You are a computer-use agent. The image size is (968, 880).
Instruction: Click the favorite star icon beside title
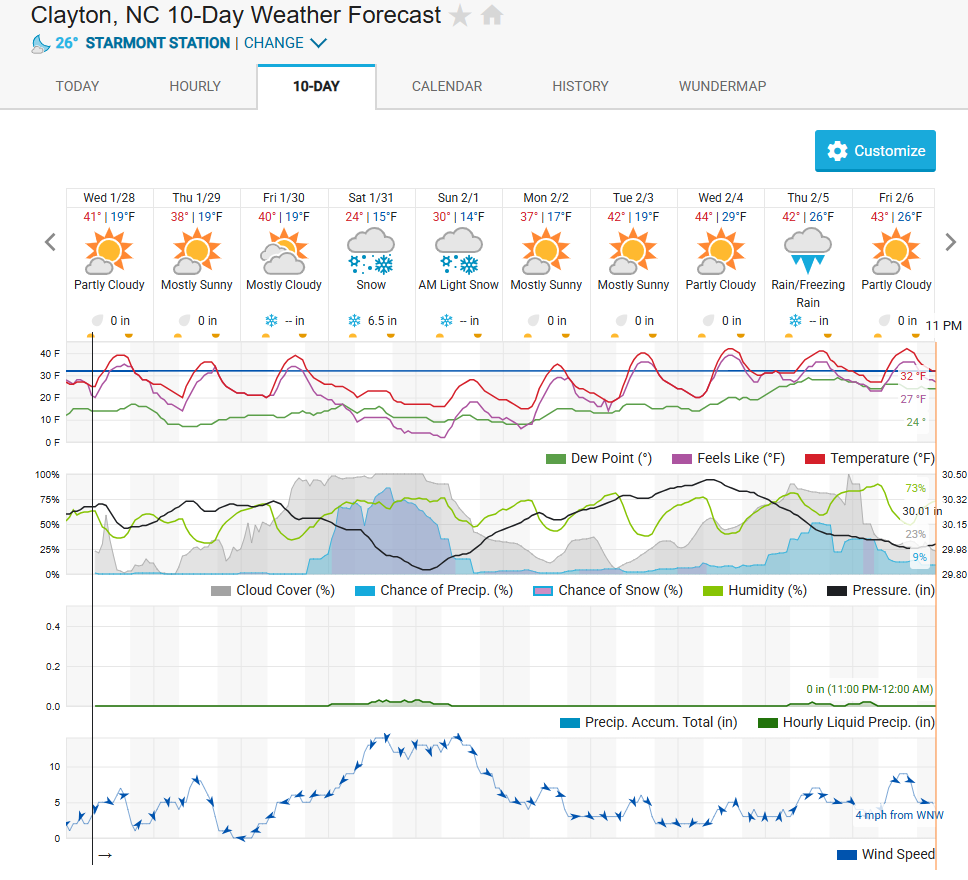pyautogui.click(x=459, y=16)
